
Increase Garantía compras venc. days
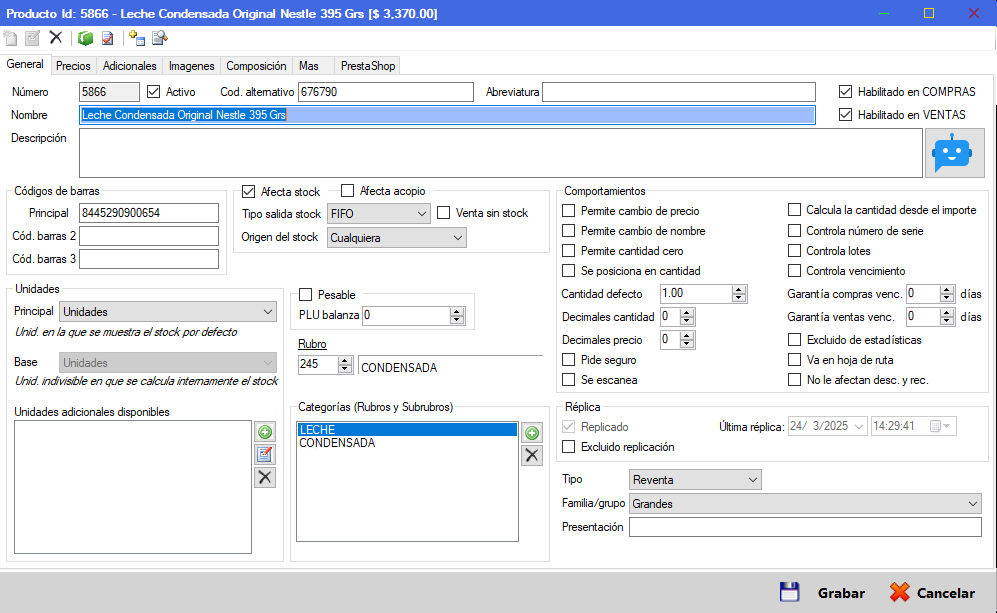click(x=947, y=290)
